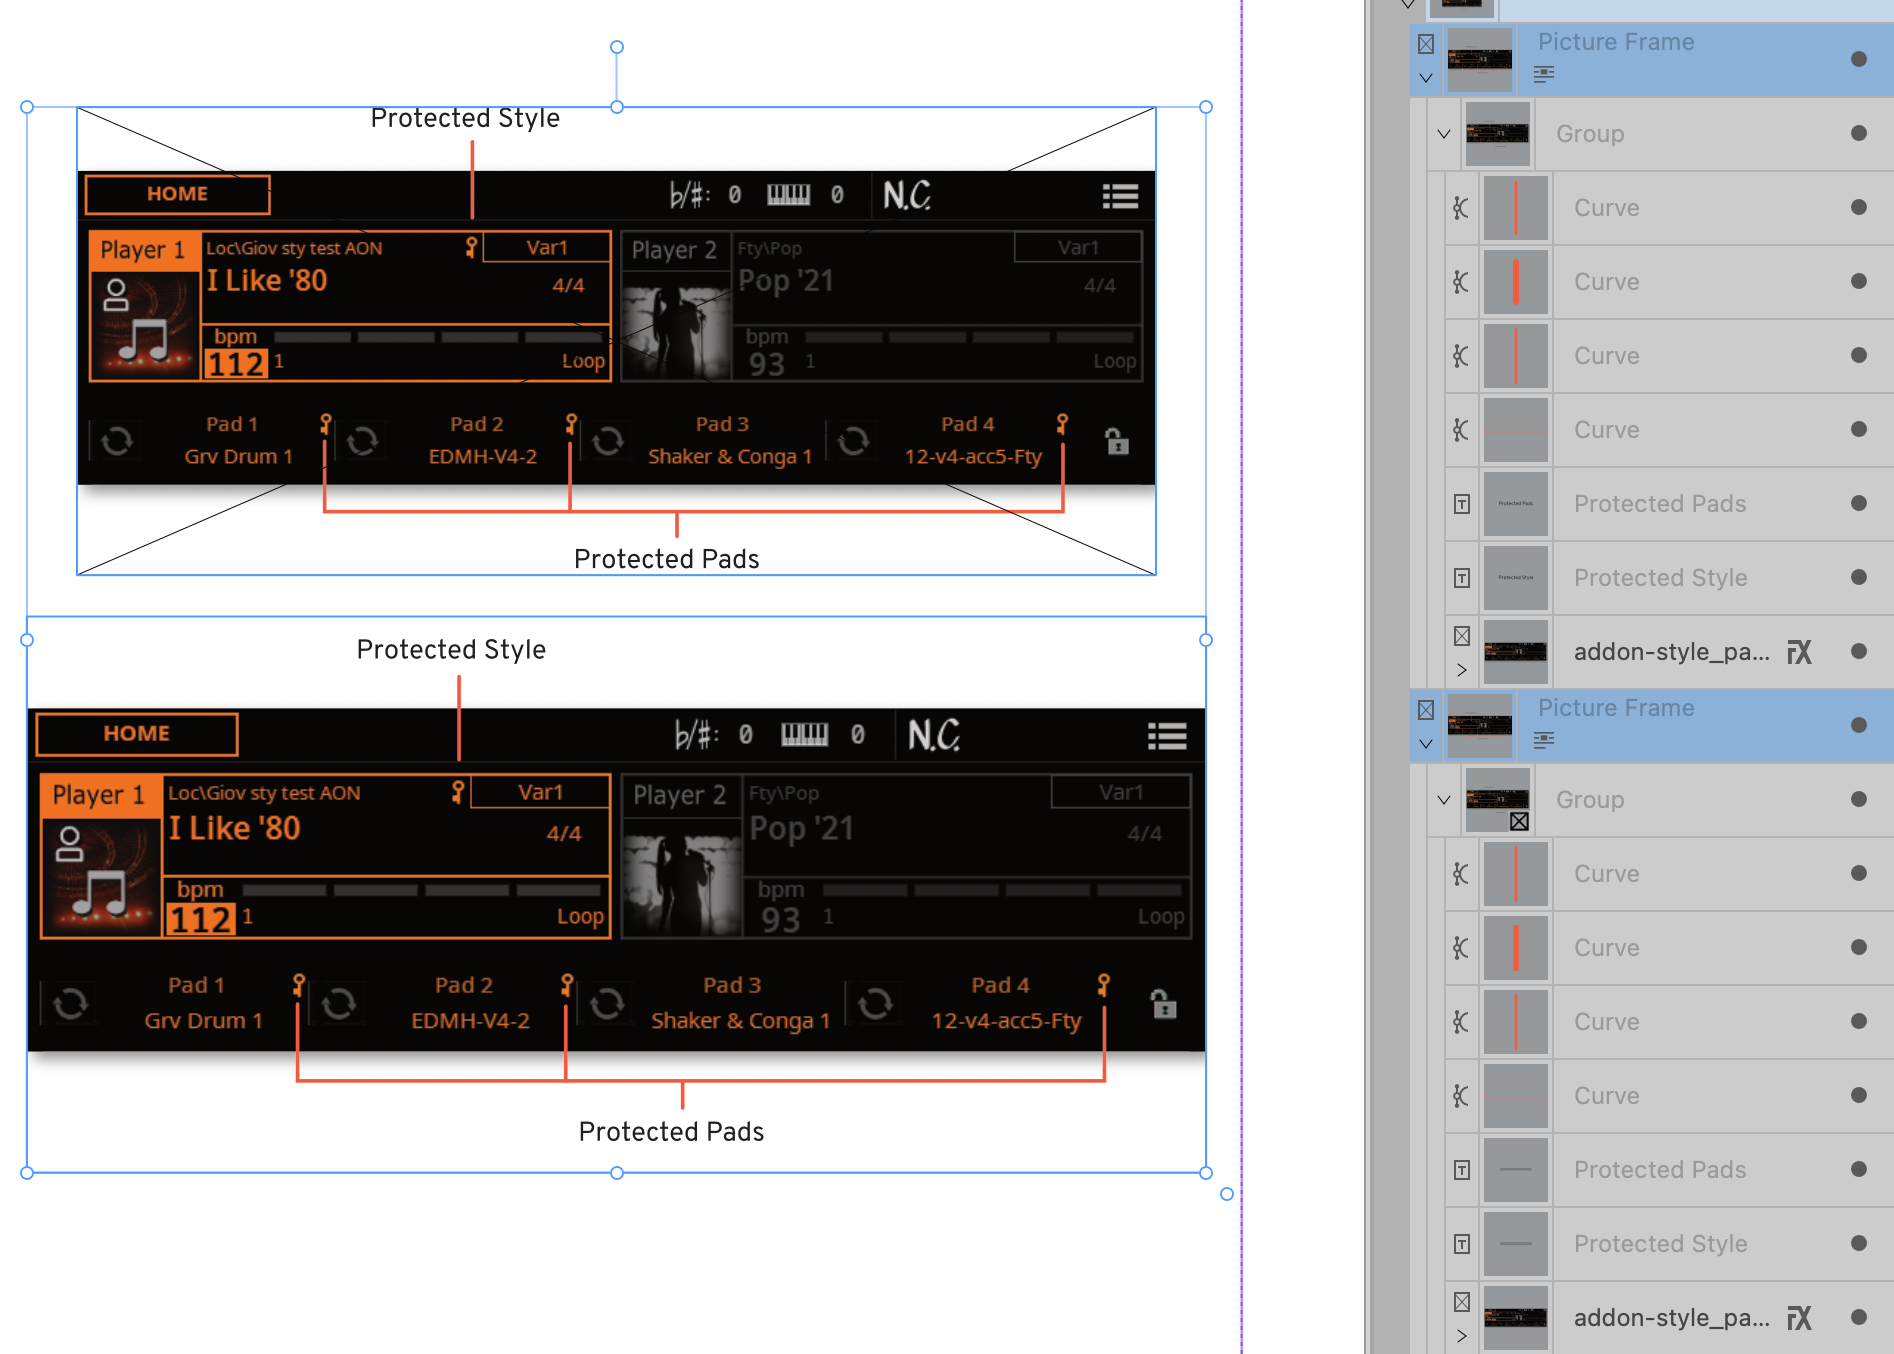Expand the upper addon-style_pa layer
The height and width of the screenshot is (1354, 1894).
tap(1462, 670)
